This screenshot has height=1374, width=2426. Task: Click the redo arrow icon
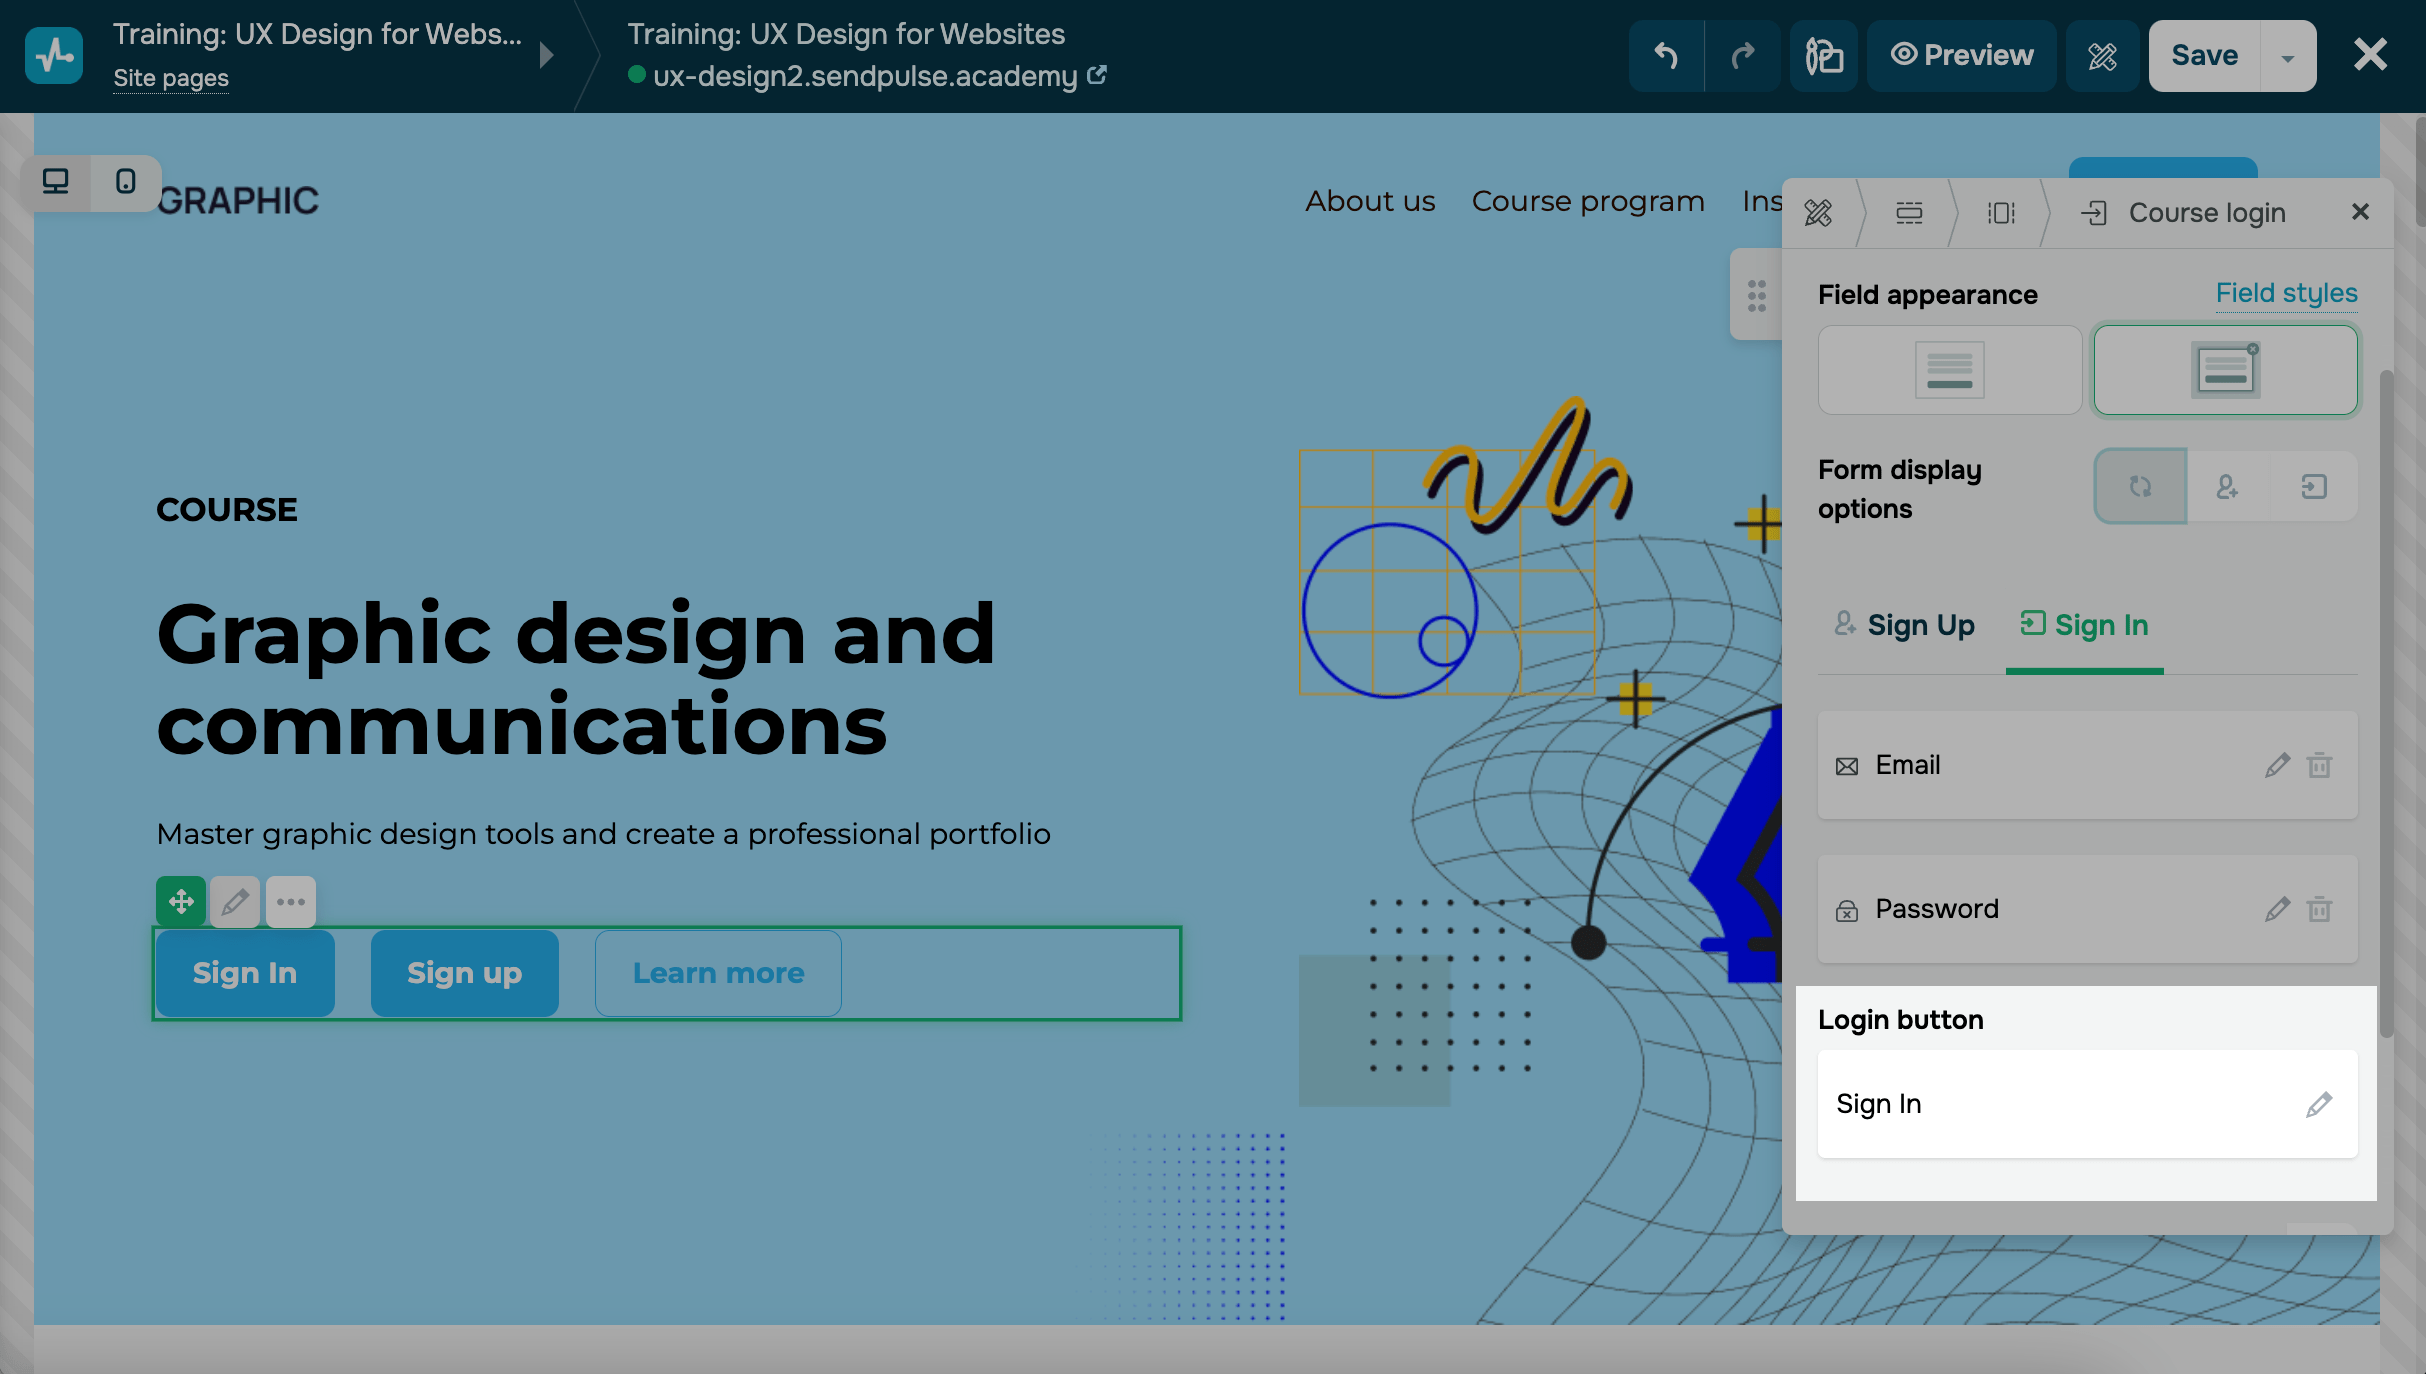1742,55
